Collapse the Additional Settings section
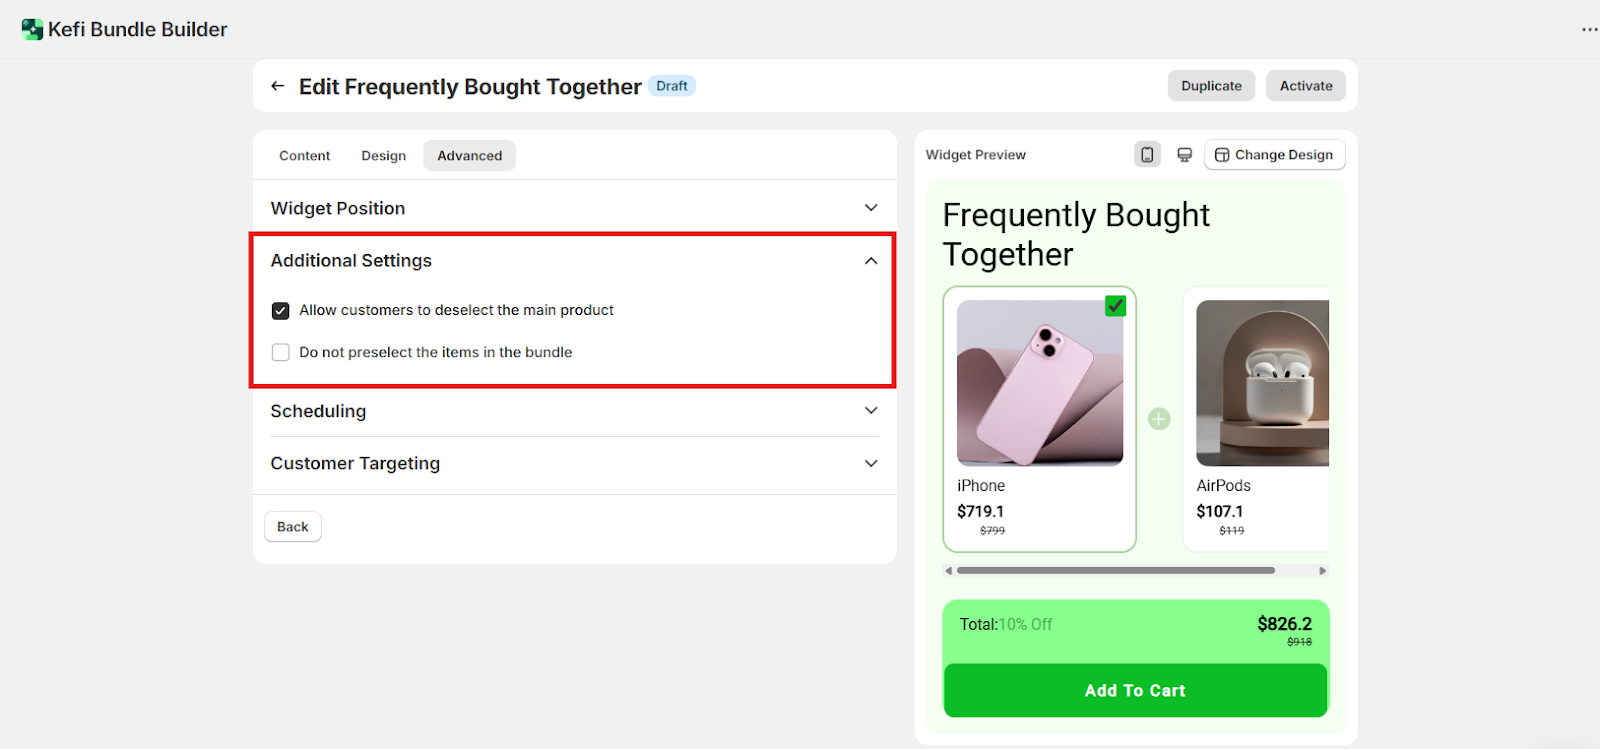The width and height of the screenshot is (1600, 749). click(x=871, y=261)
